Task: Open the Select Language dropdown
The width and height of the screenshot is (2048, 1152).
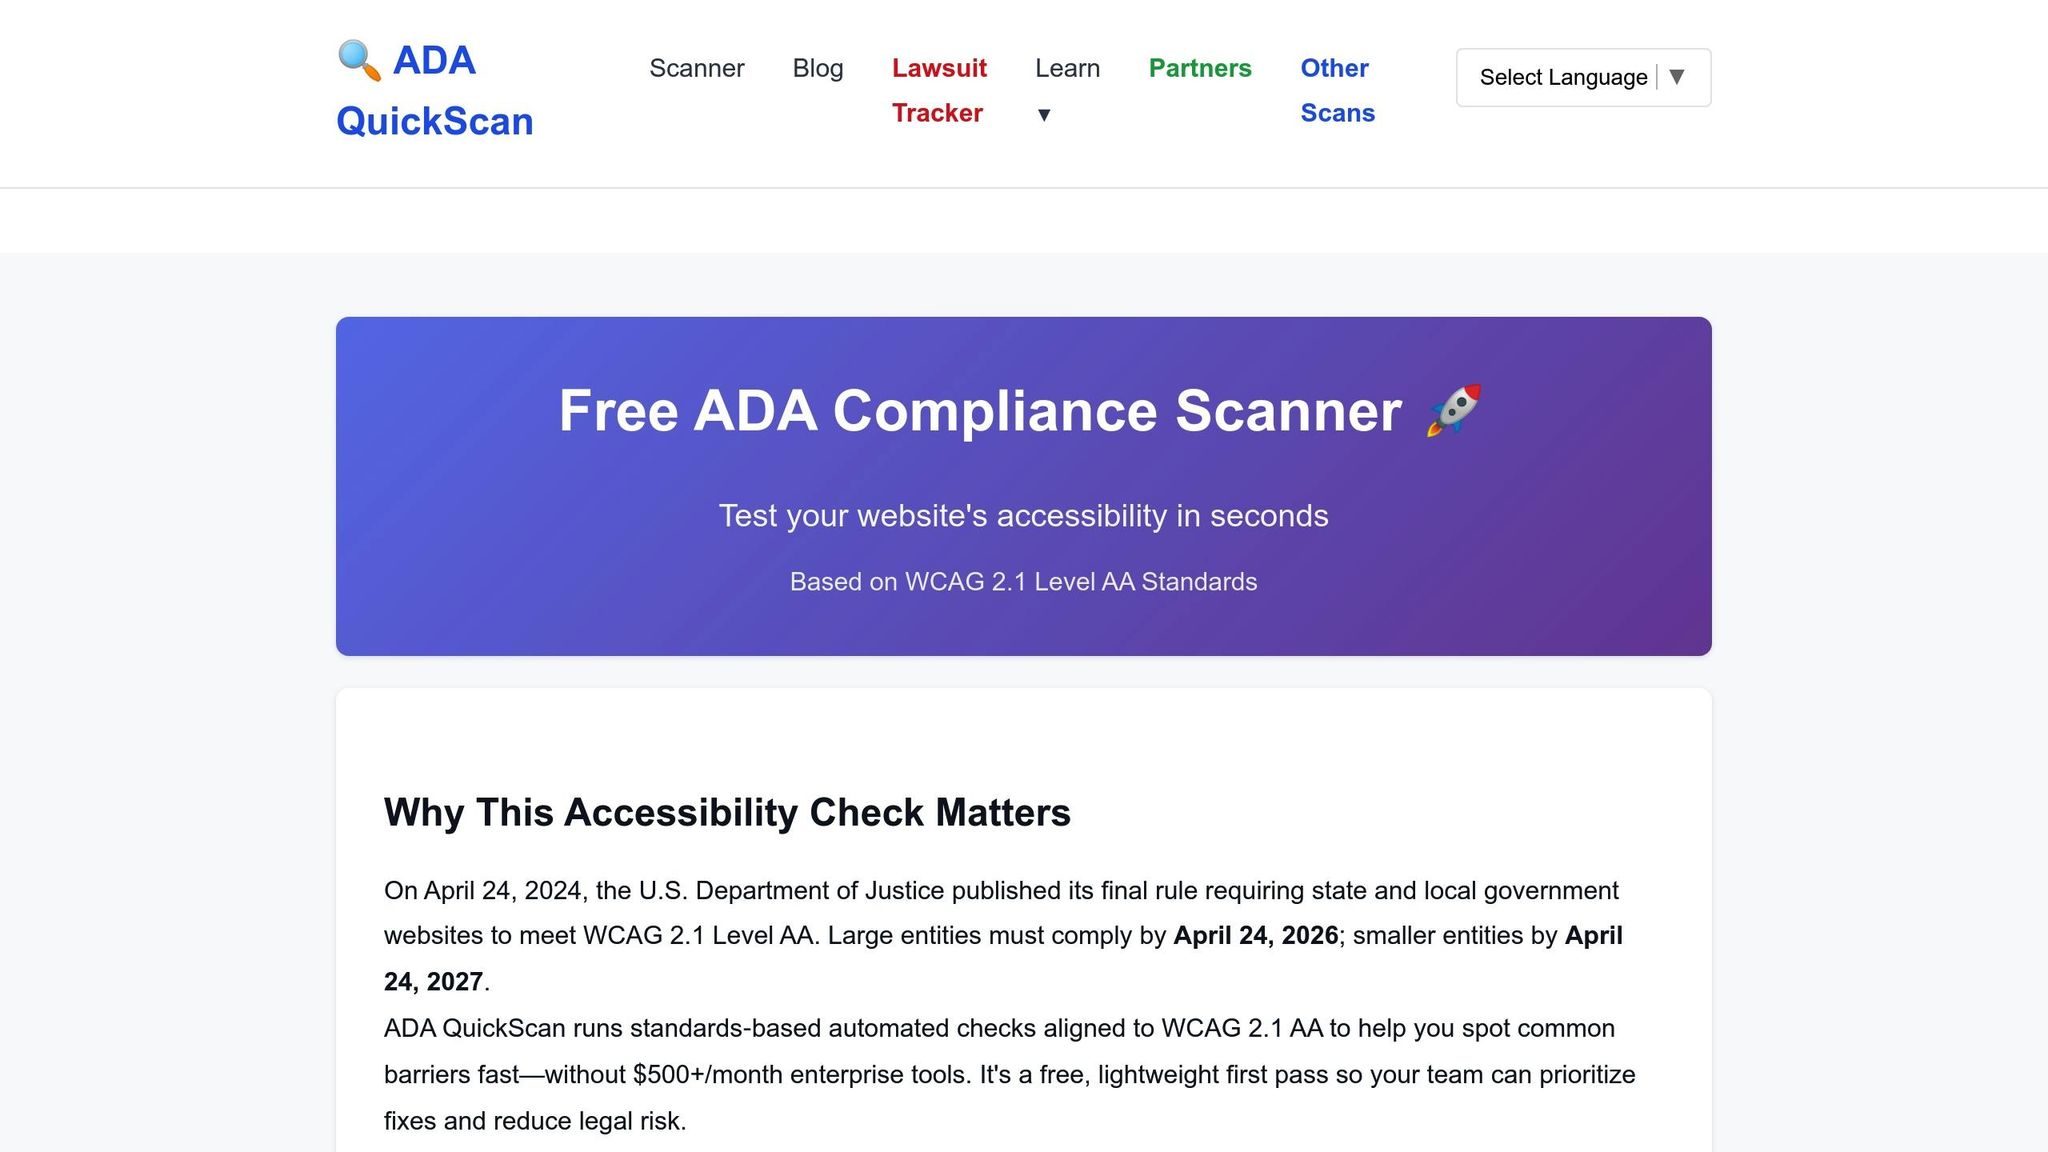Action: 1583,77
